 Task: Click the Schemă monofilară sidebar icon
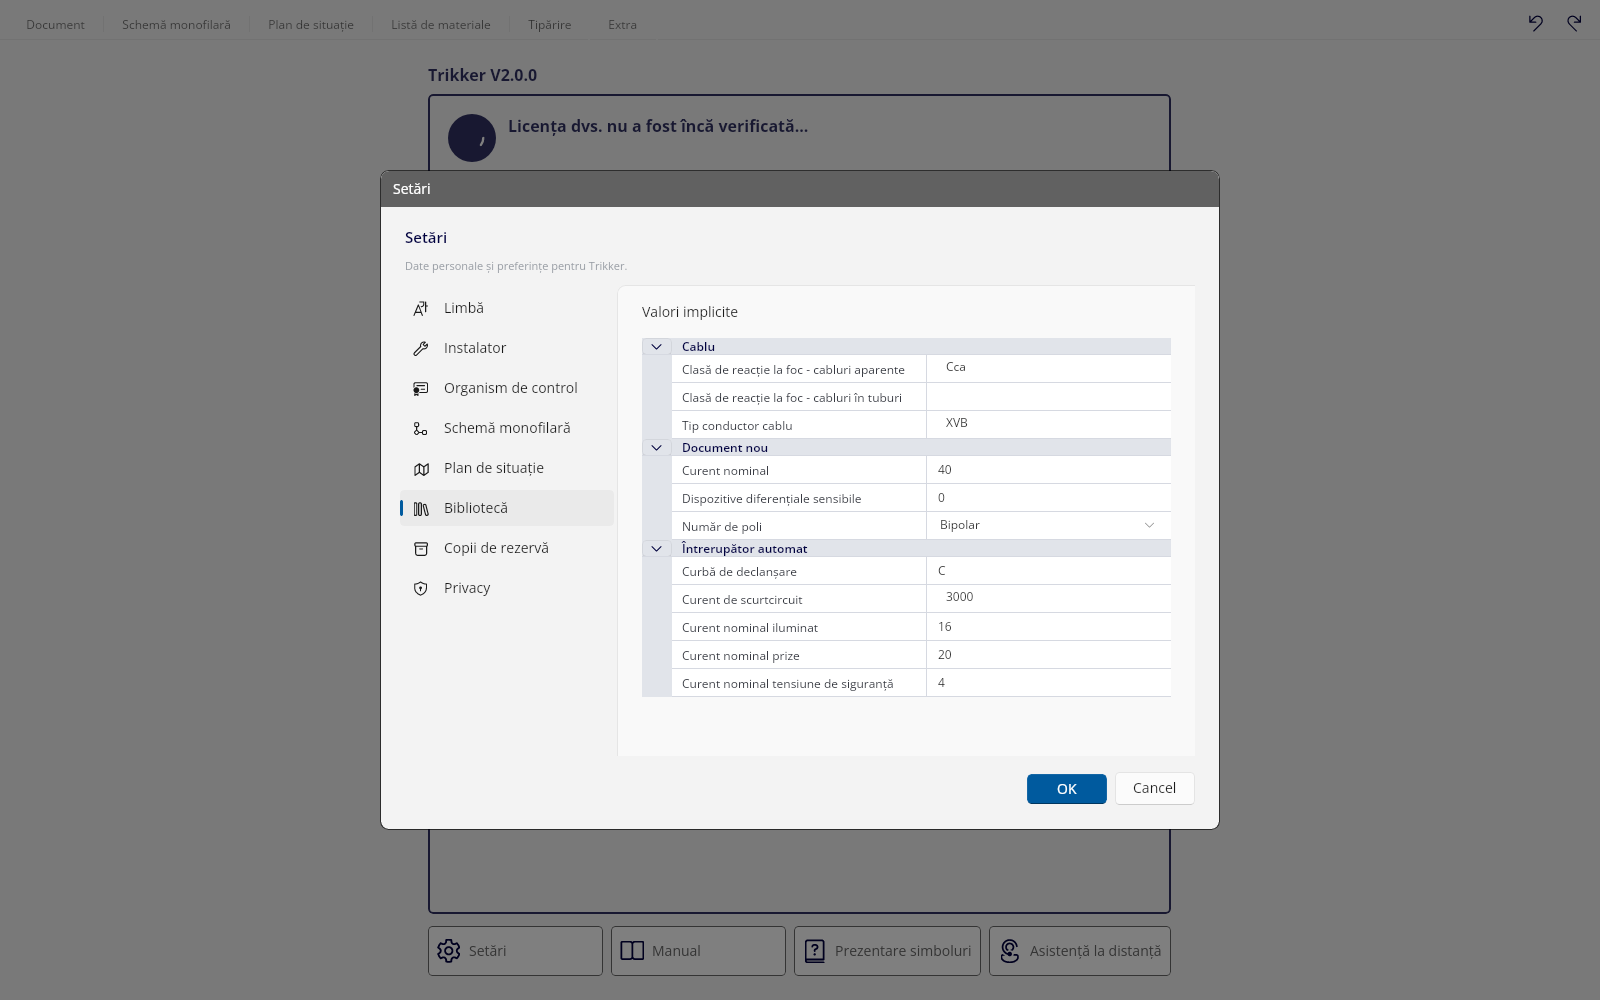[x=421, y=428]
